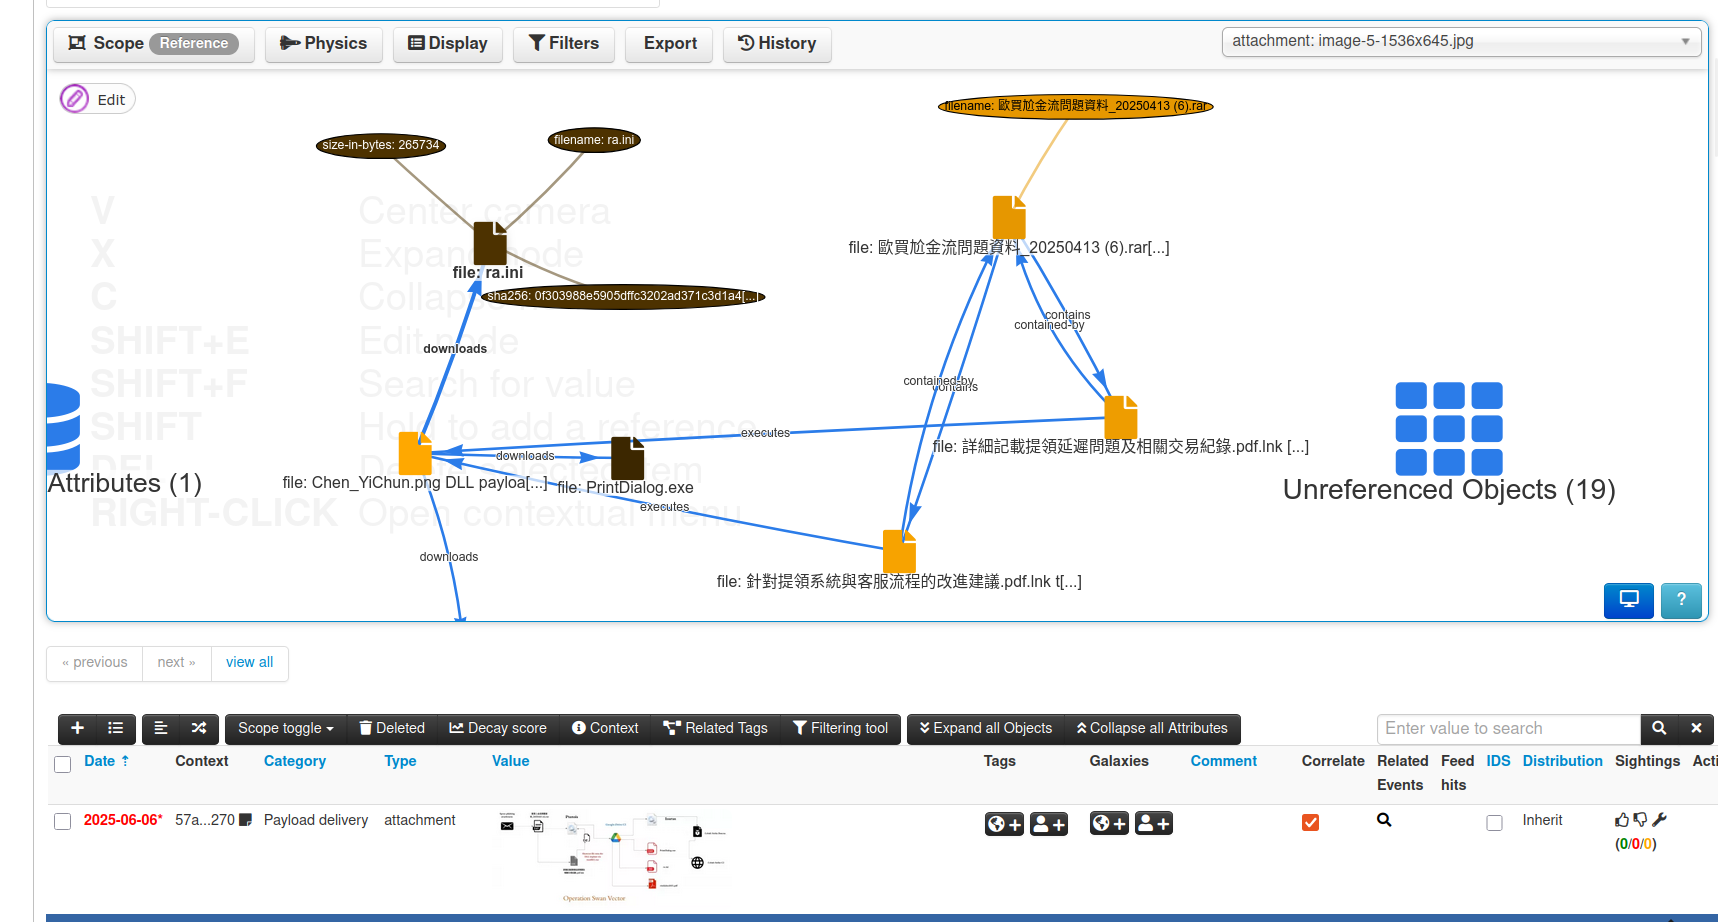Expand all Objects in the list
This screenshot has height=922, width=1718.
[985, 728]
